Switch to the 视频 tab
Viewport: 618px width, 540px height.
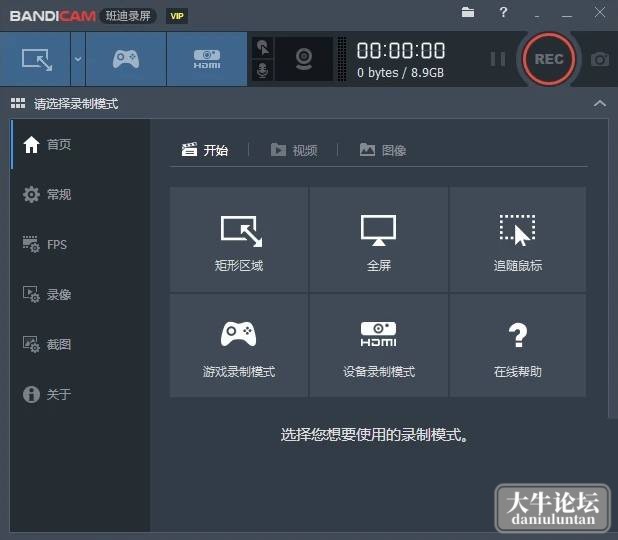coord(294,150)
